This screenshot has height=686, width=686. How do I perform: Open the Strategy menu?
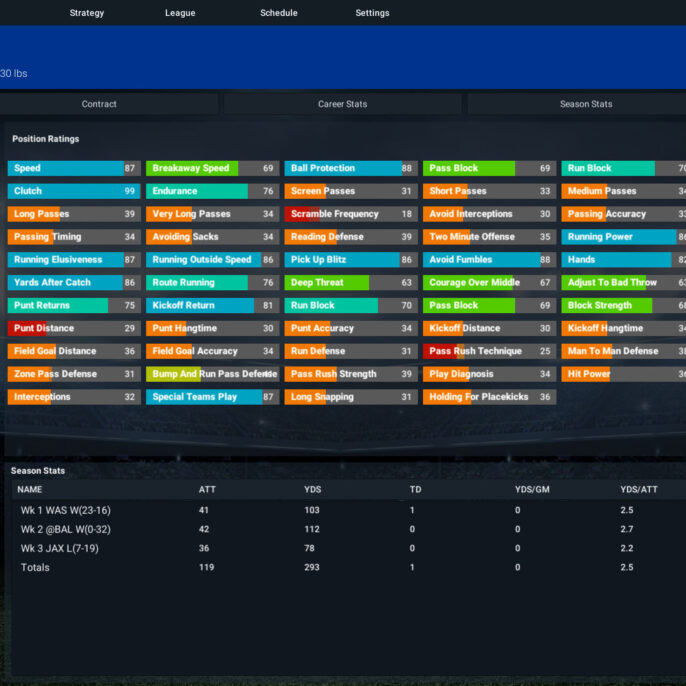click(x=87, y=13)
